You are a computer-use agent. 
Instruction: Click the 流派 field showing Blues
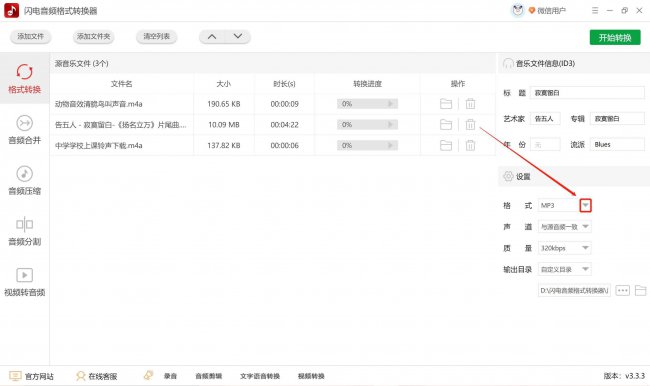pos(617,144)
